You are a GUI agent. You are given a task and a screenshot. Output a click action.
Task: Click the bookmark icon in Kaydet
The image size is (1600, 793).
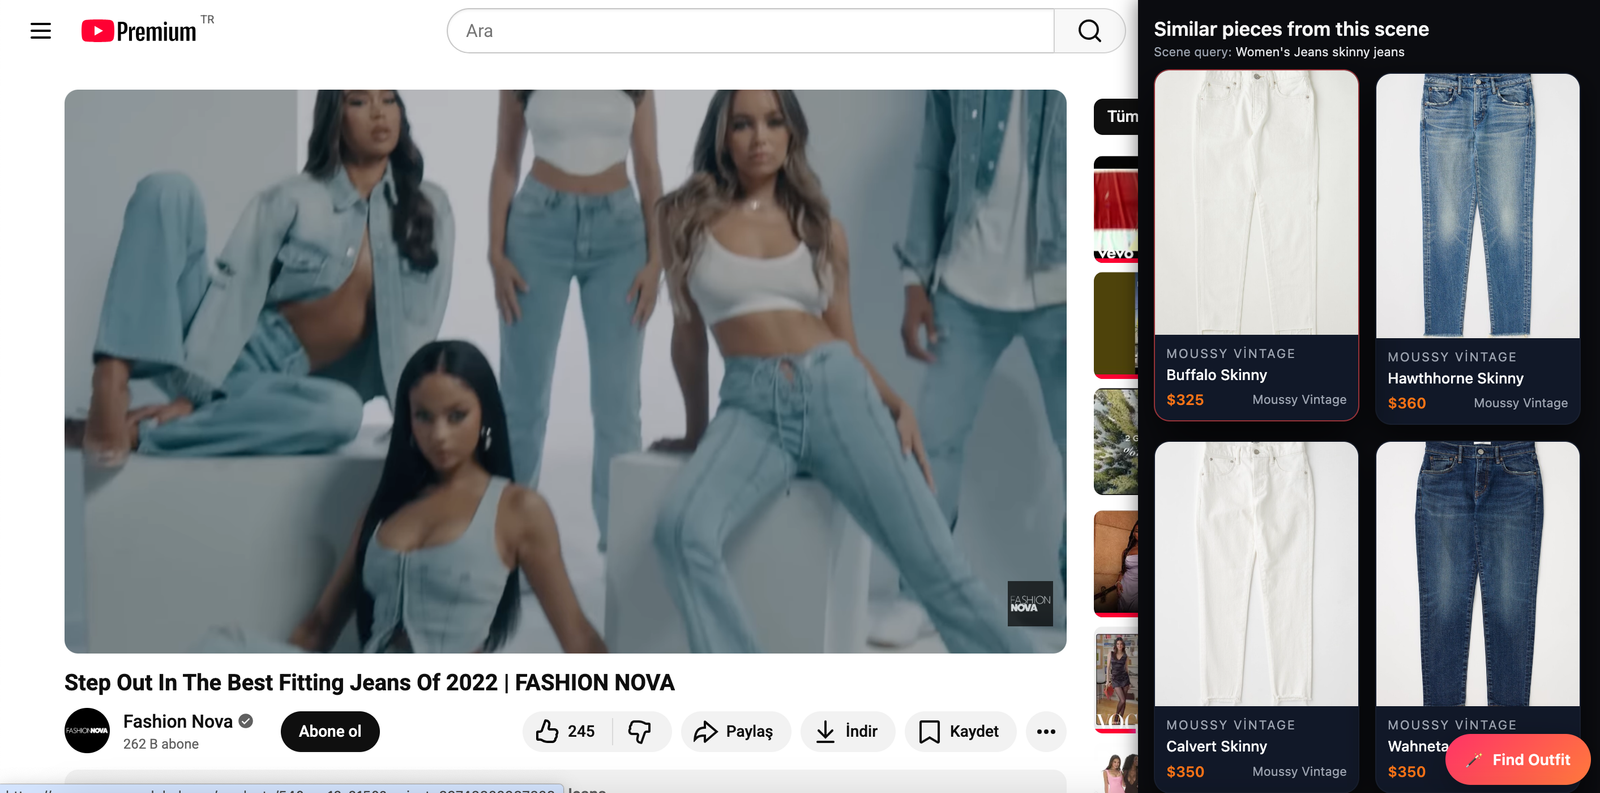[929, 732]
